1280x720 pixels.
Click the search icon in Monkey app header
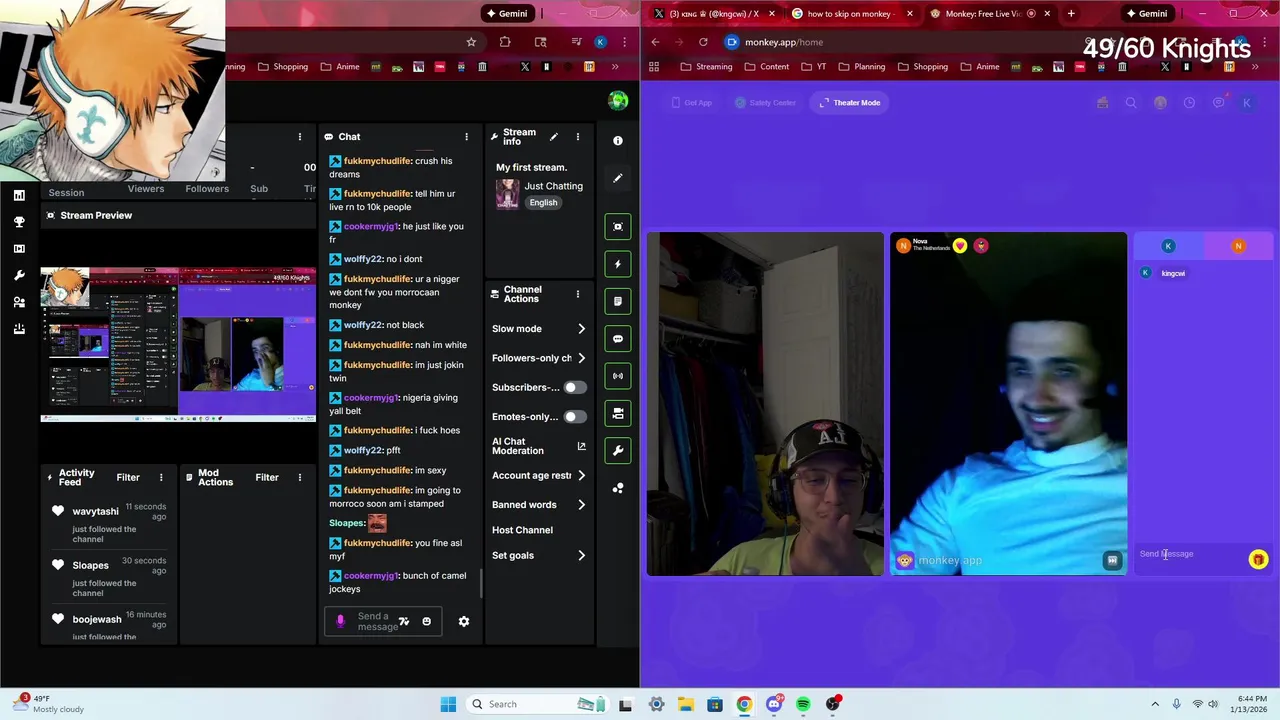coord(1131,102)
